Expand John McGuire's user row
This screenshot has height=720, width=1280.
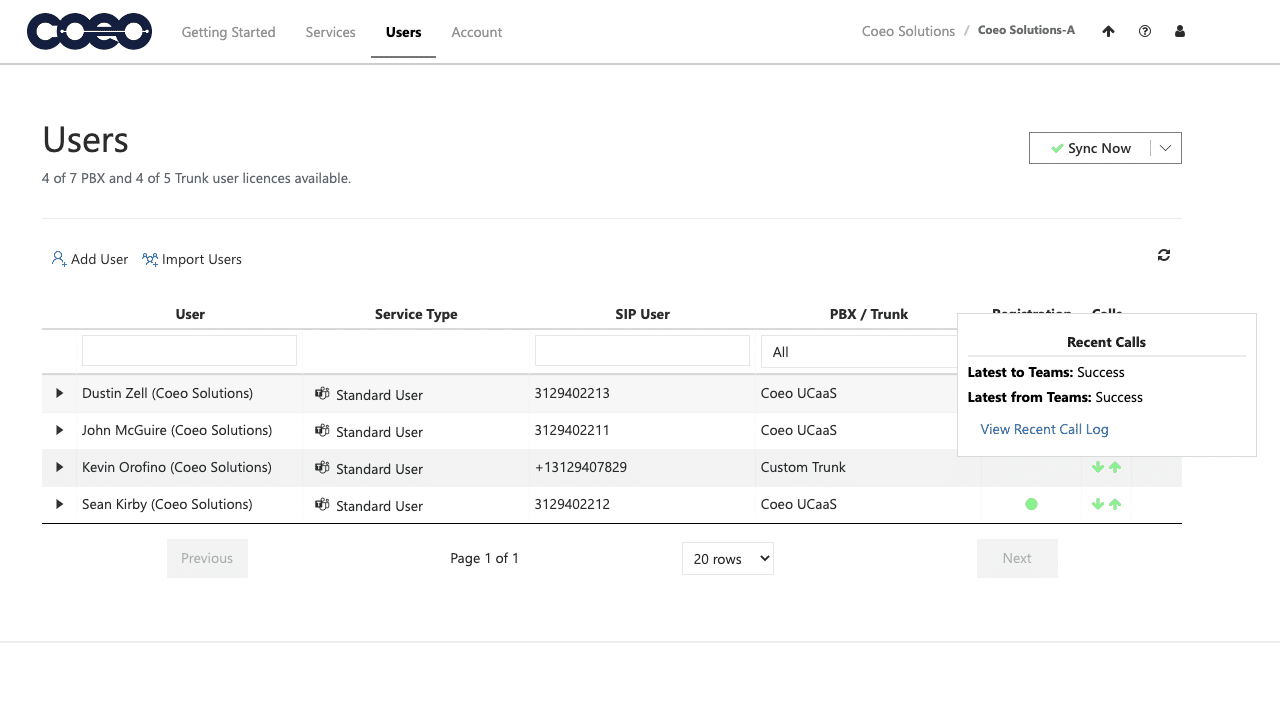click(59, 430)
